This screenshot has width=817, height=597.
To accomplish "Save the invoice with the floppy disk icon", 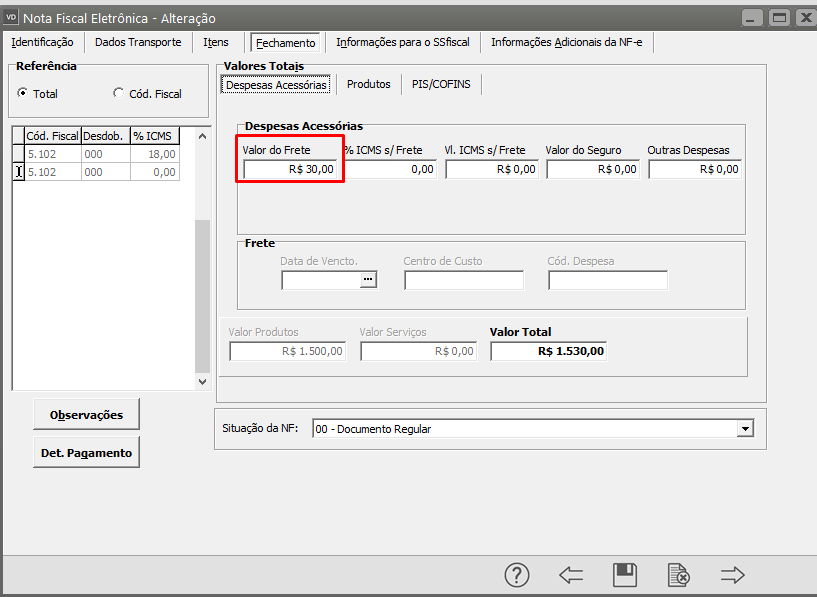I will point(625,575).
